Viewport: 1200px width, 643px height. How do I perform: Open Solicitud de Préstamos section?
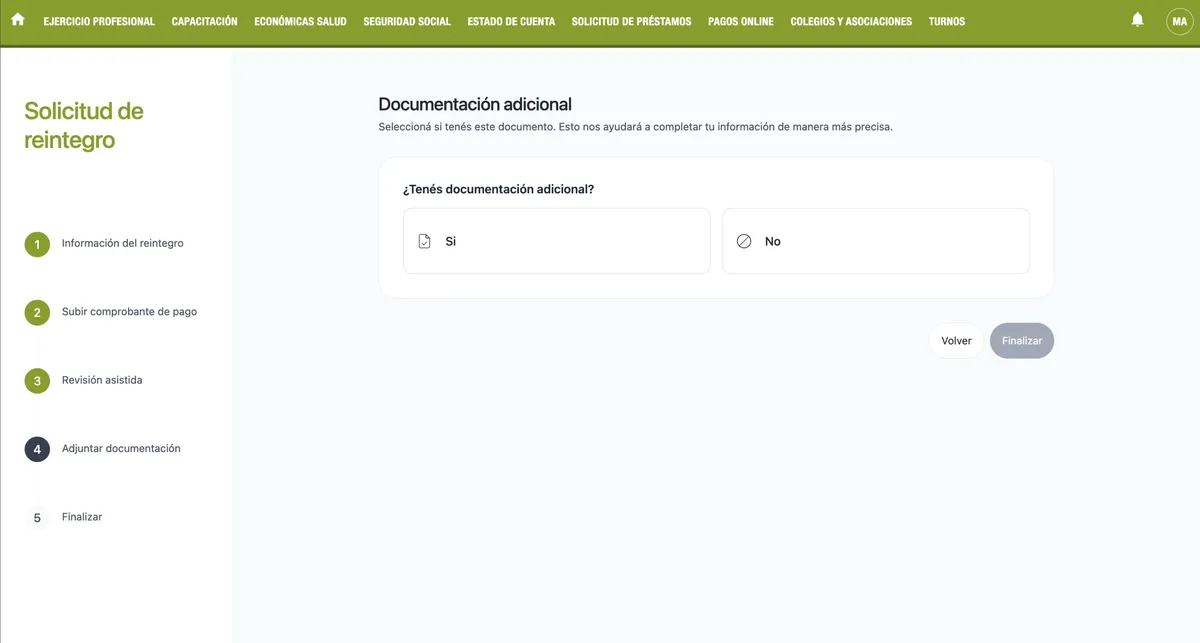(631, 21)
